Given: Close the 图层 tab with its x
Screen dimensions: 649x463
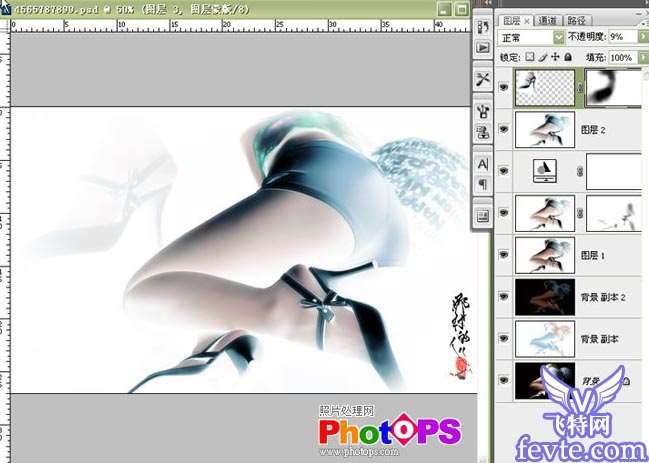Looking at the screenshot, I should pyautogui.click(x=527, y=21).
